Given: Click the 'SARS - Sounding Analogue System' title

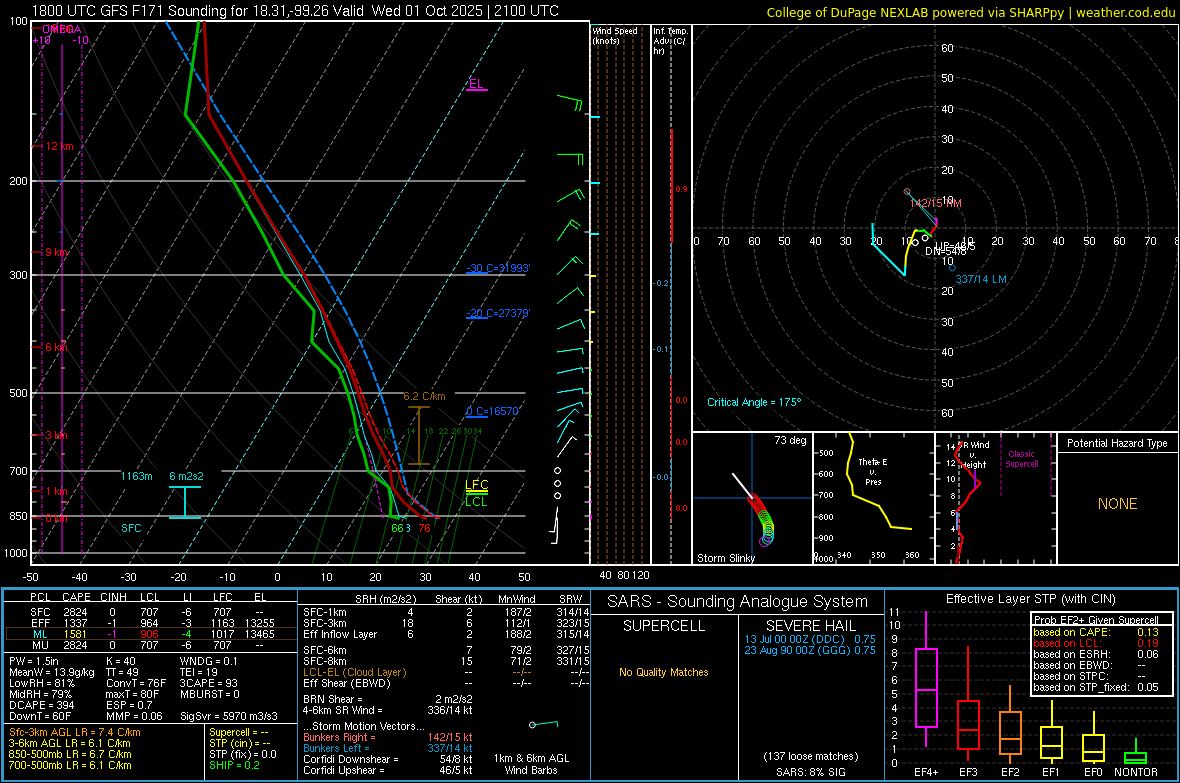Looking at the screenshot, I should [737, 602].
